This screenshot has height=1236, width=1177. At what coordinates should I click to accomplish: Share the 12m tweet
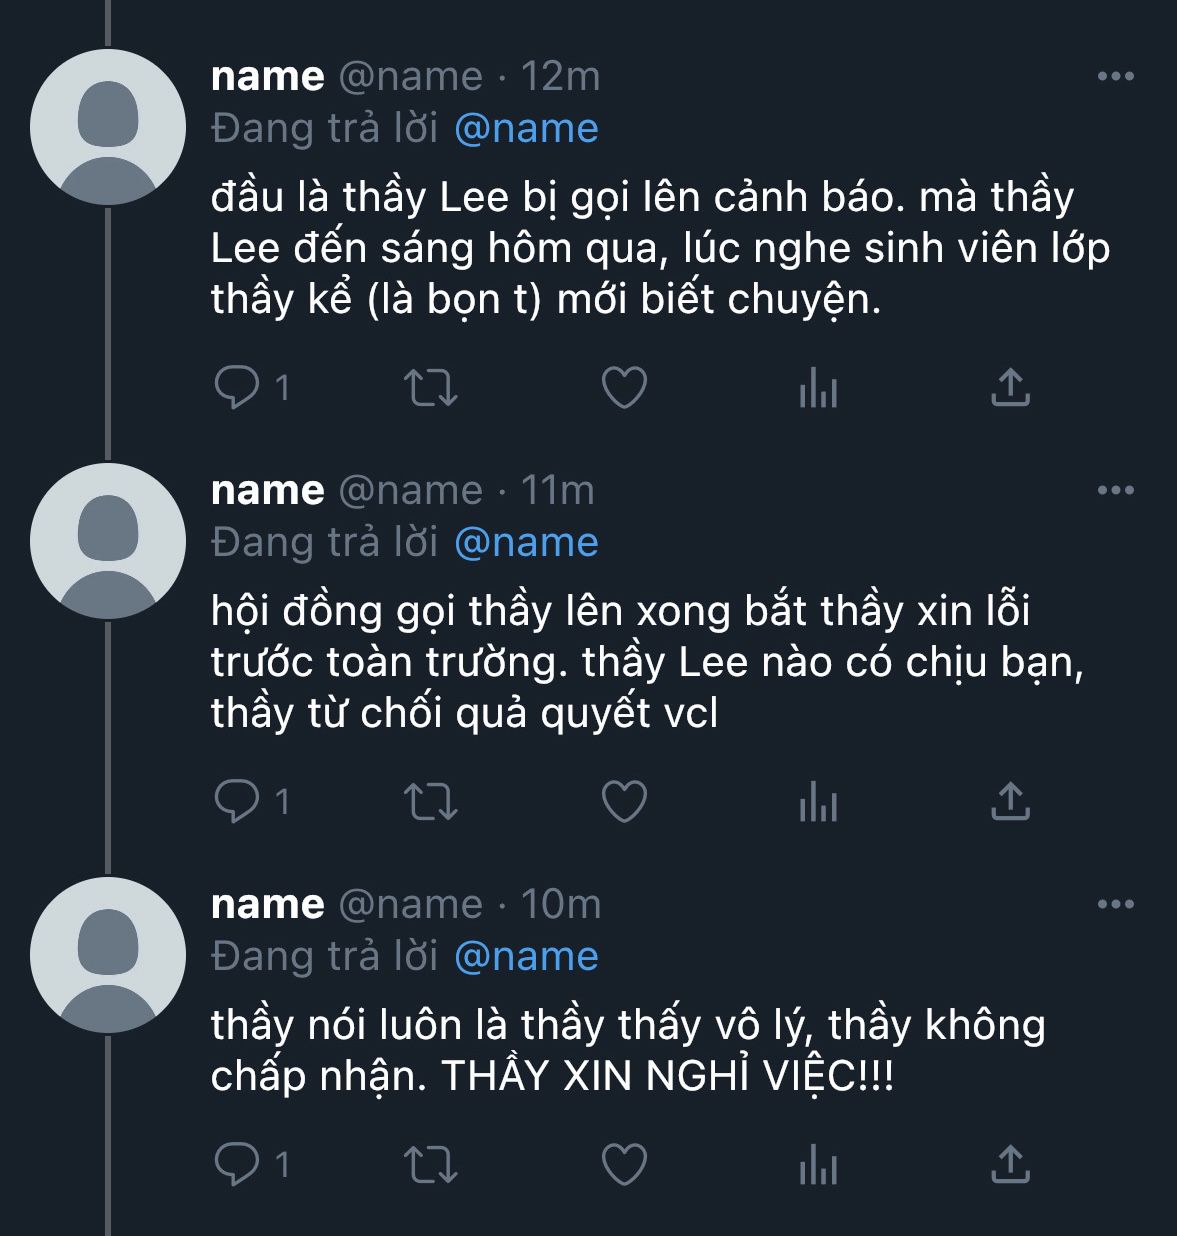click(1010, 388)
